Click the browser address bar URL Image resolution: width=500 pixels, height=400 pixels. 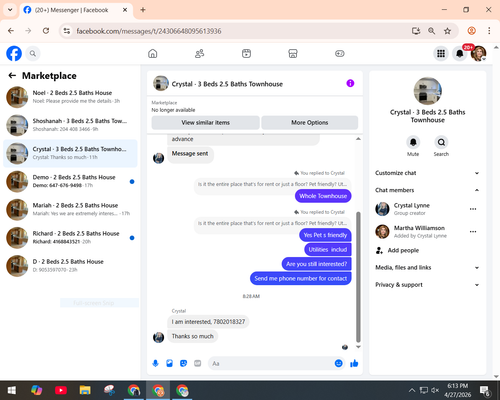149,31
